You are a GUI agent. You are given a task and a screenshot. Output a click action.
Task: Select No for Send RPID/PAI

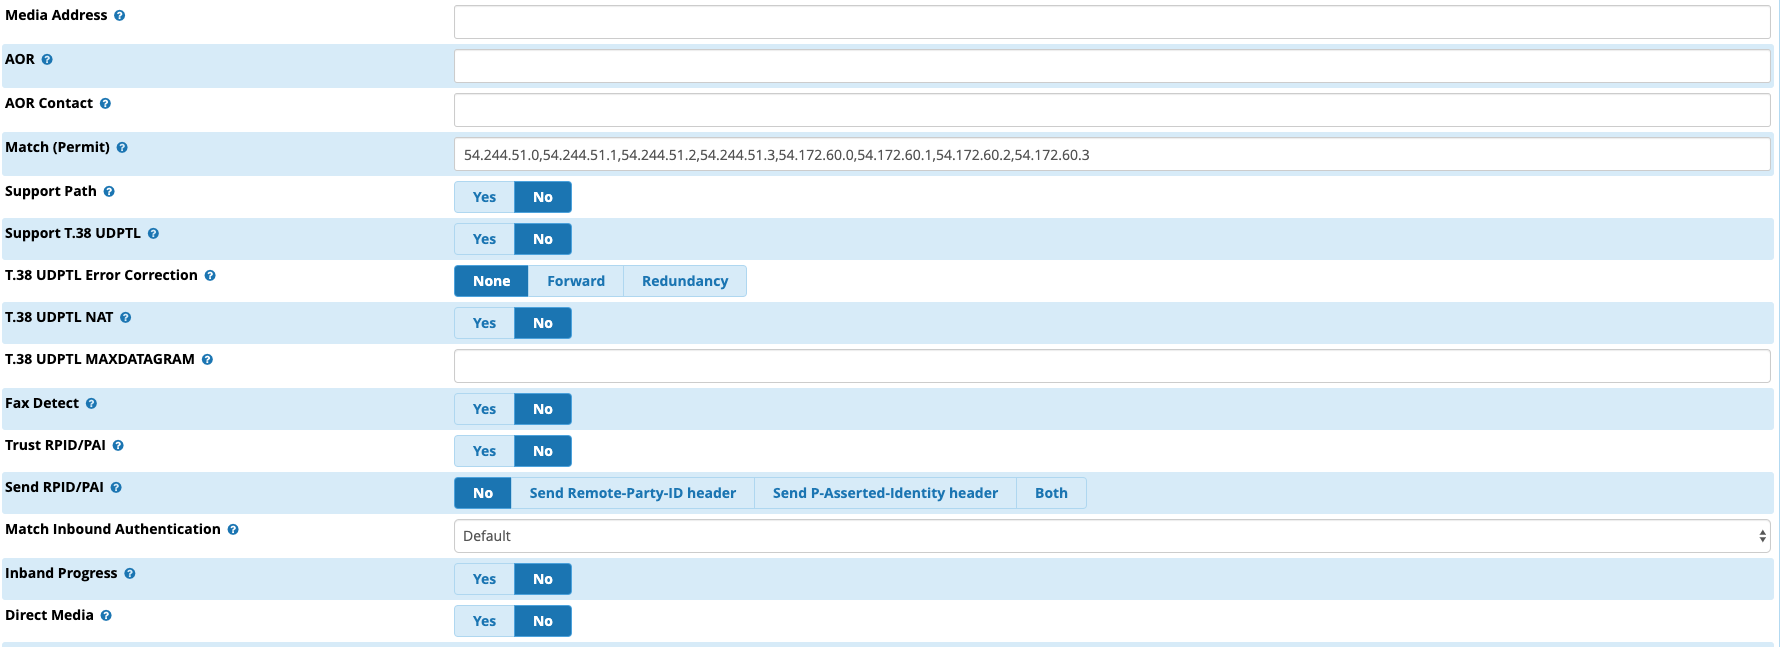(x=483, y=493)
